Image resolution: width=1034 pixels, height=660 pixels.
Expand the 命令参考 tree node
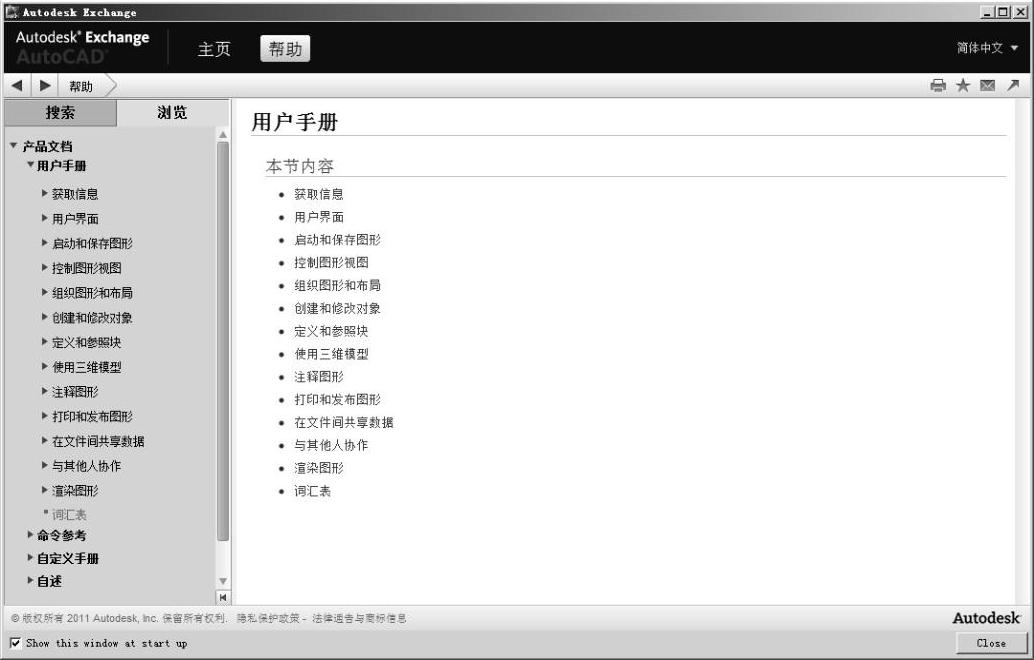(x=30, y=535)
